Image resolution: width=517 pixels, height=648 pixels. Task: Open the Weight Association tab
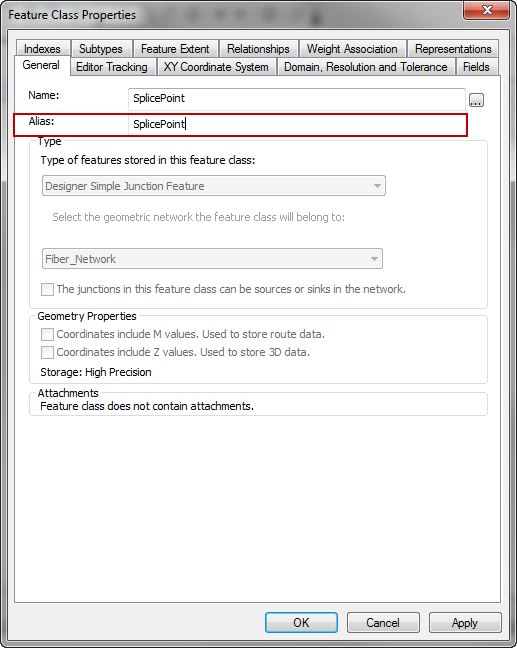pos(352,49)
